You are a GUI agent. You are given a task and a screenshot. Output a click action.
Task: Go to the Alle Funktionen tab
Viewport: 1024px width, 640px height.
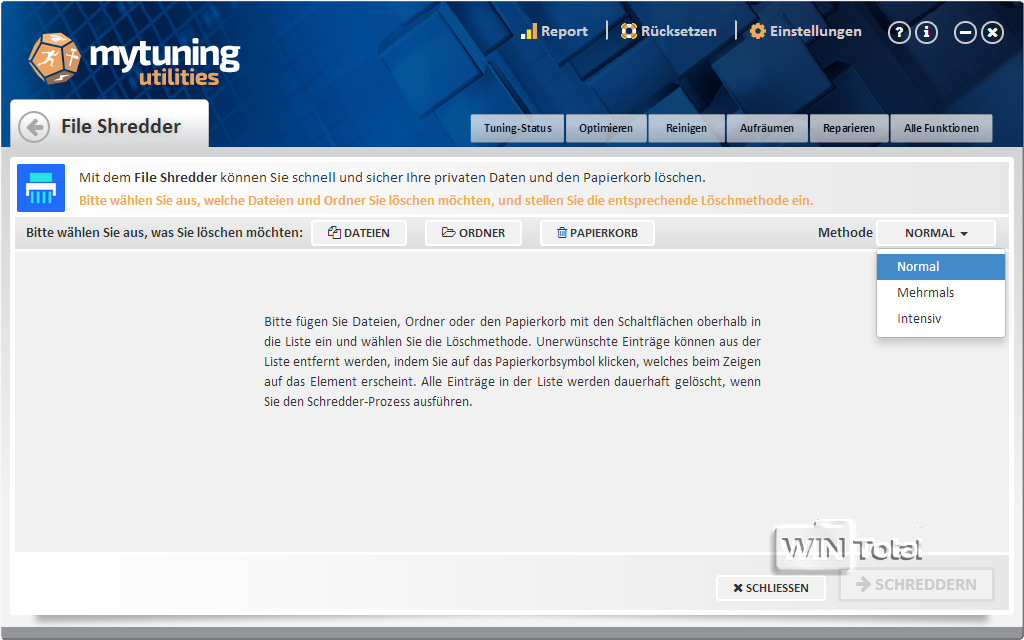click(941, 128)
